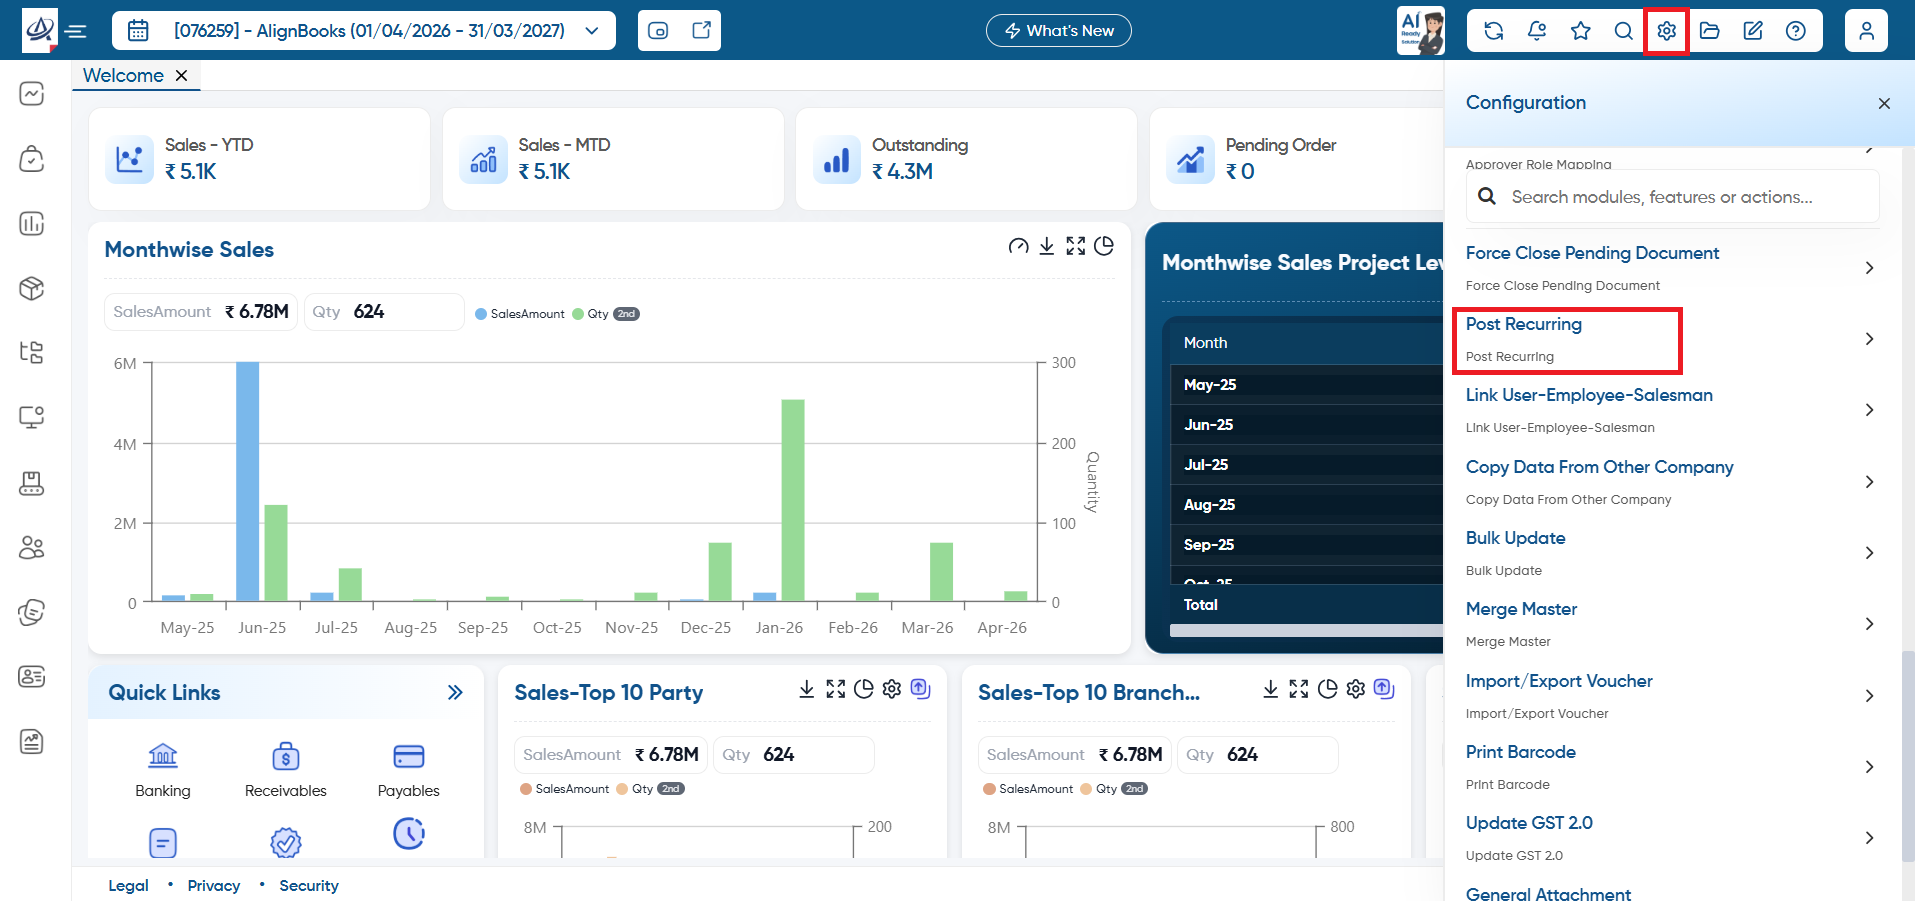Select Bulk Update in Configuration panel

coord(1515,538)
